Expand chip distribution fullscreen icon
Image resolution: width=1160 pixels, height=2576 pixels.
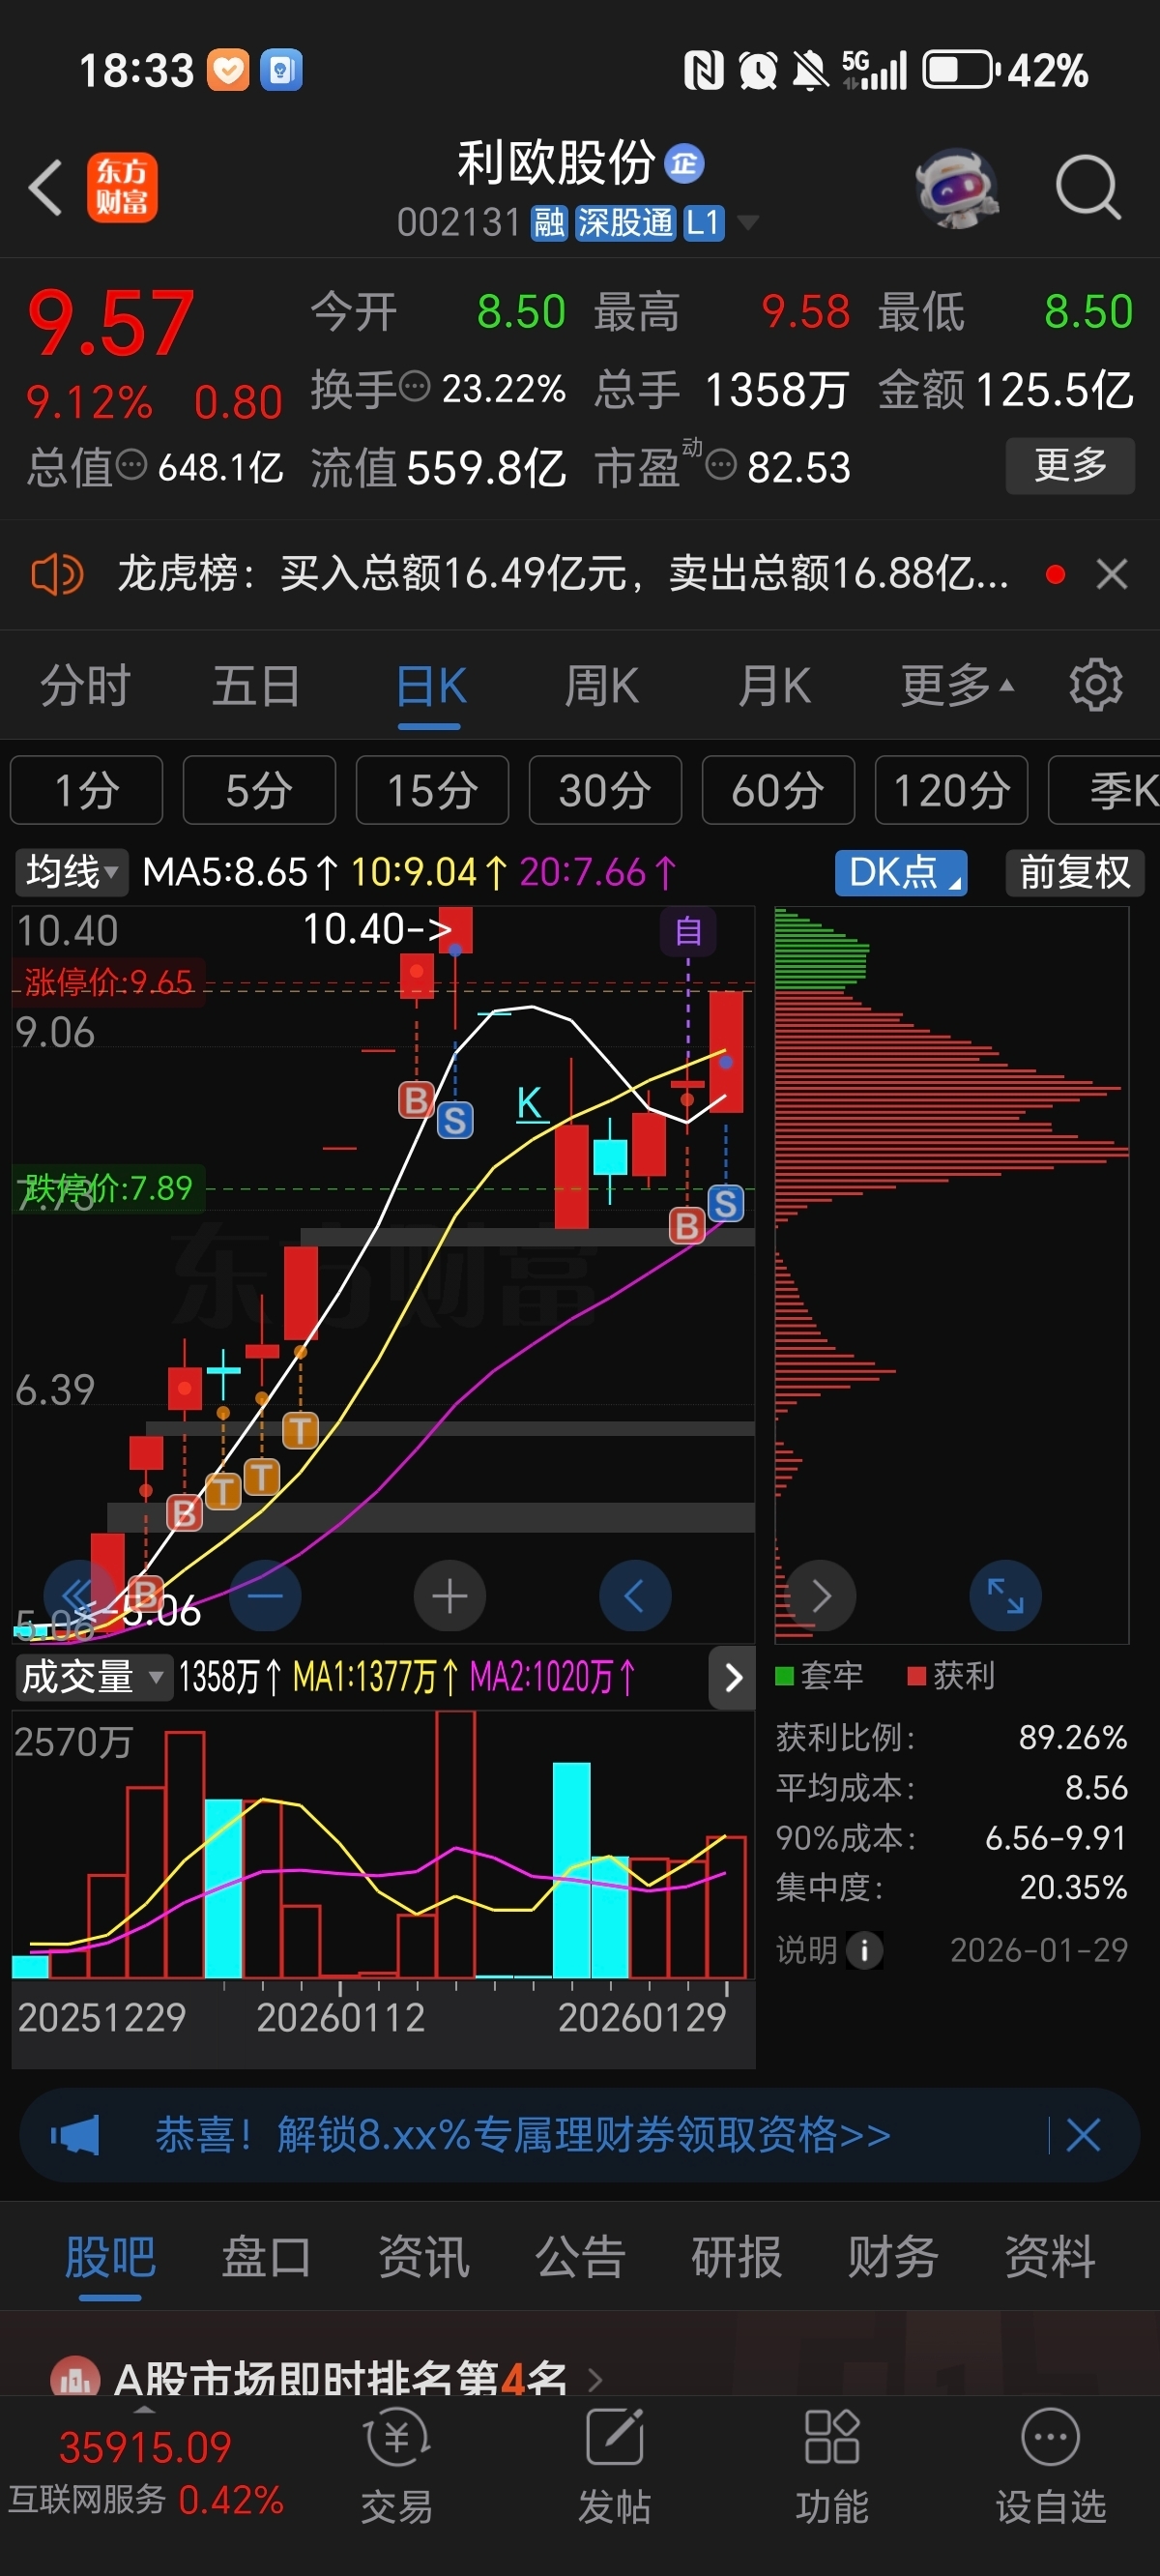1006,1595
